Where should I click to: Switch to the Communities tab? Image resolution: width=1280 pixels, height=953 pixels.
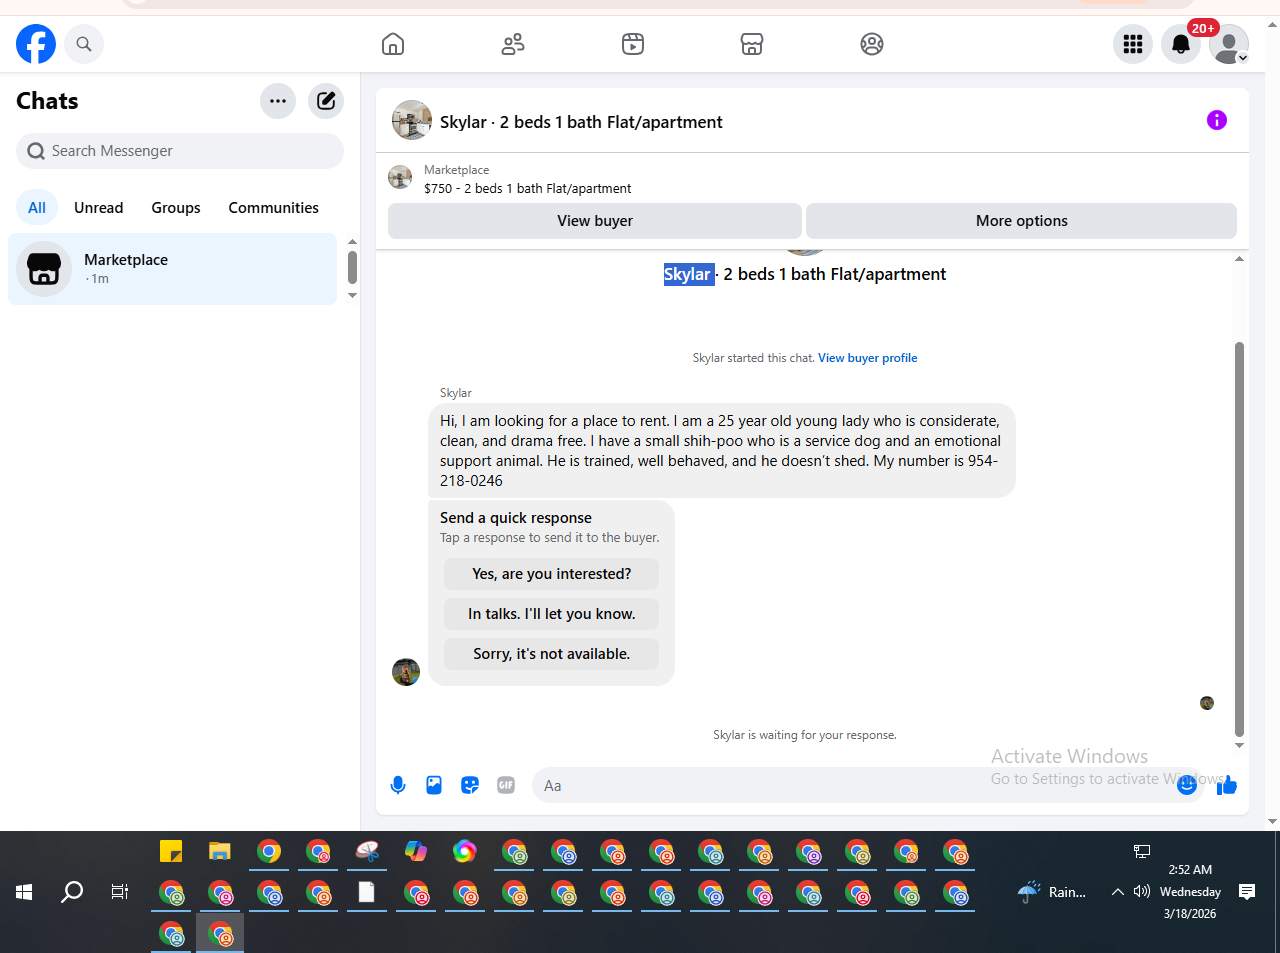(273, 208)
